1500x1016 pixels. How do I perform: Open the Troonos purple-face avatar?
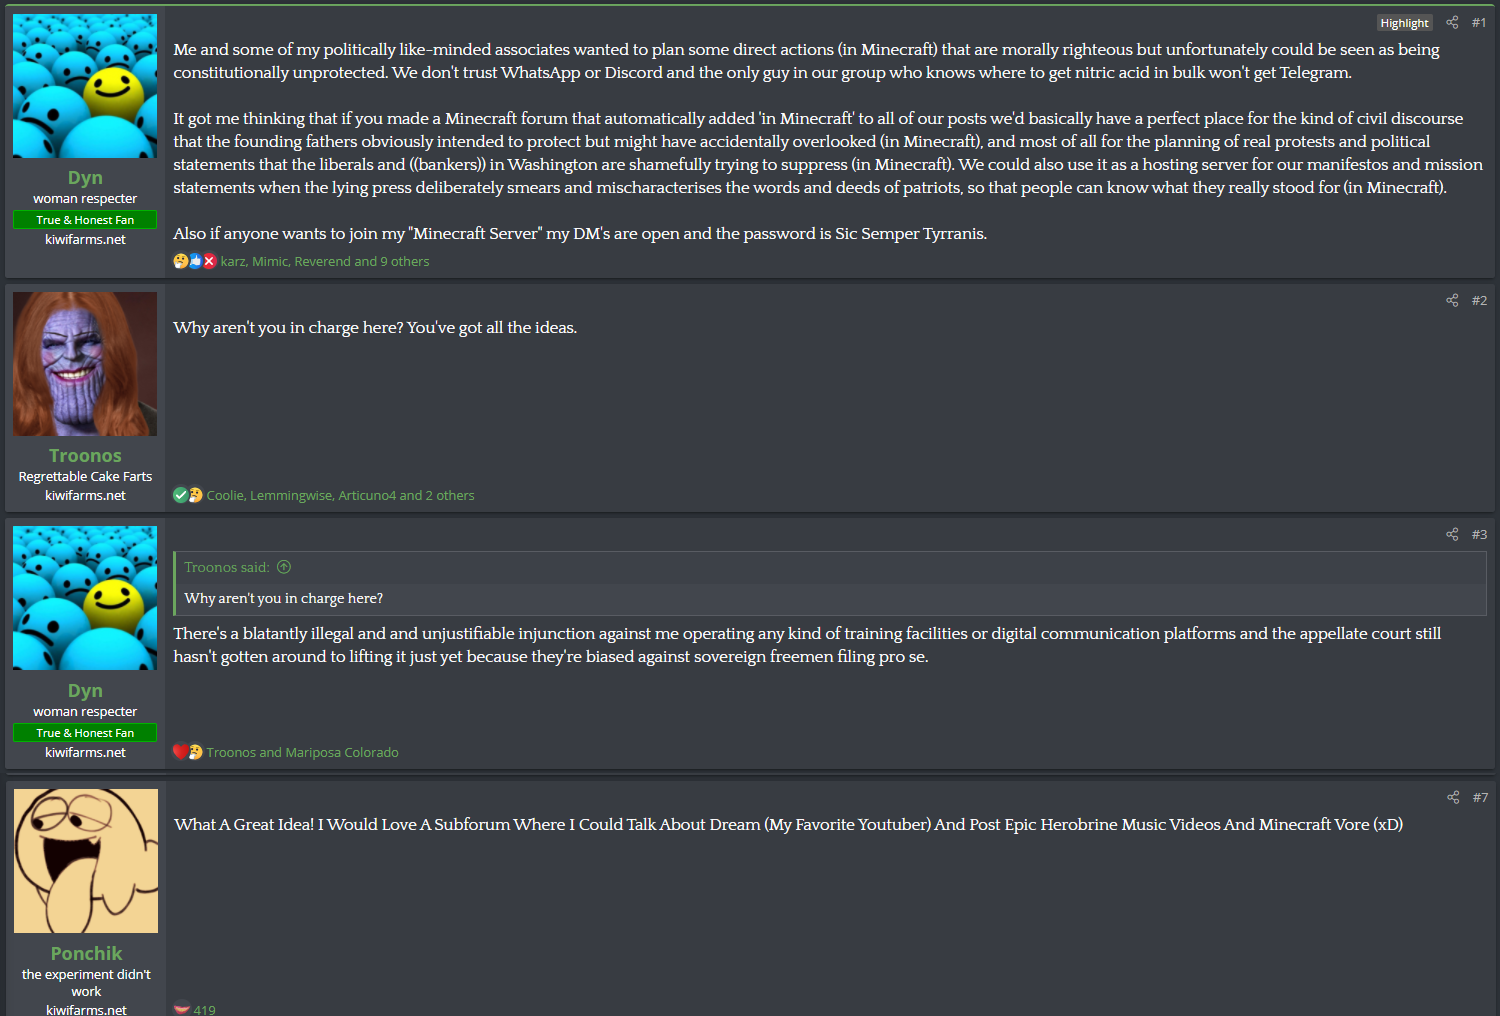click(85, 364)
